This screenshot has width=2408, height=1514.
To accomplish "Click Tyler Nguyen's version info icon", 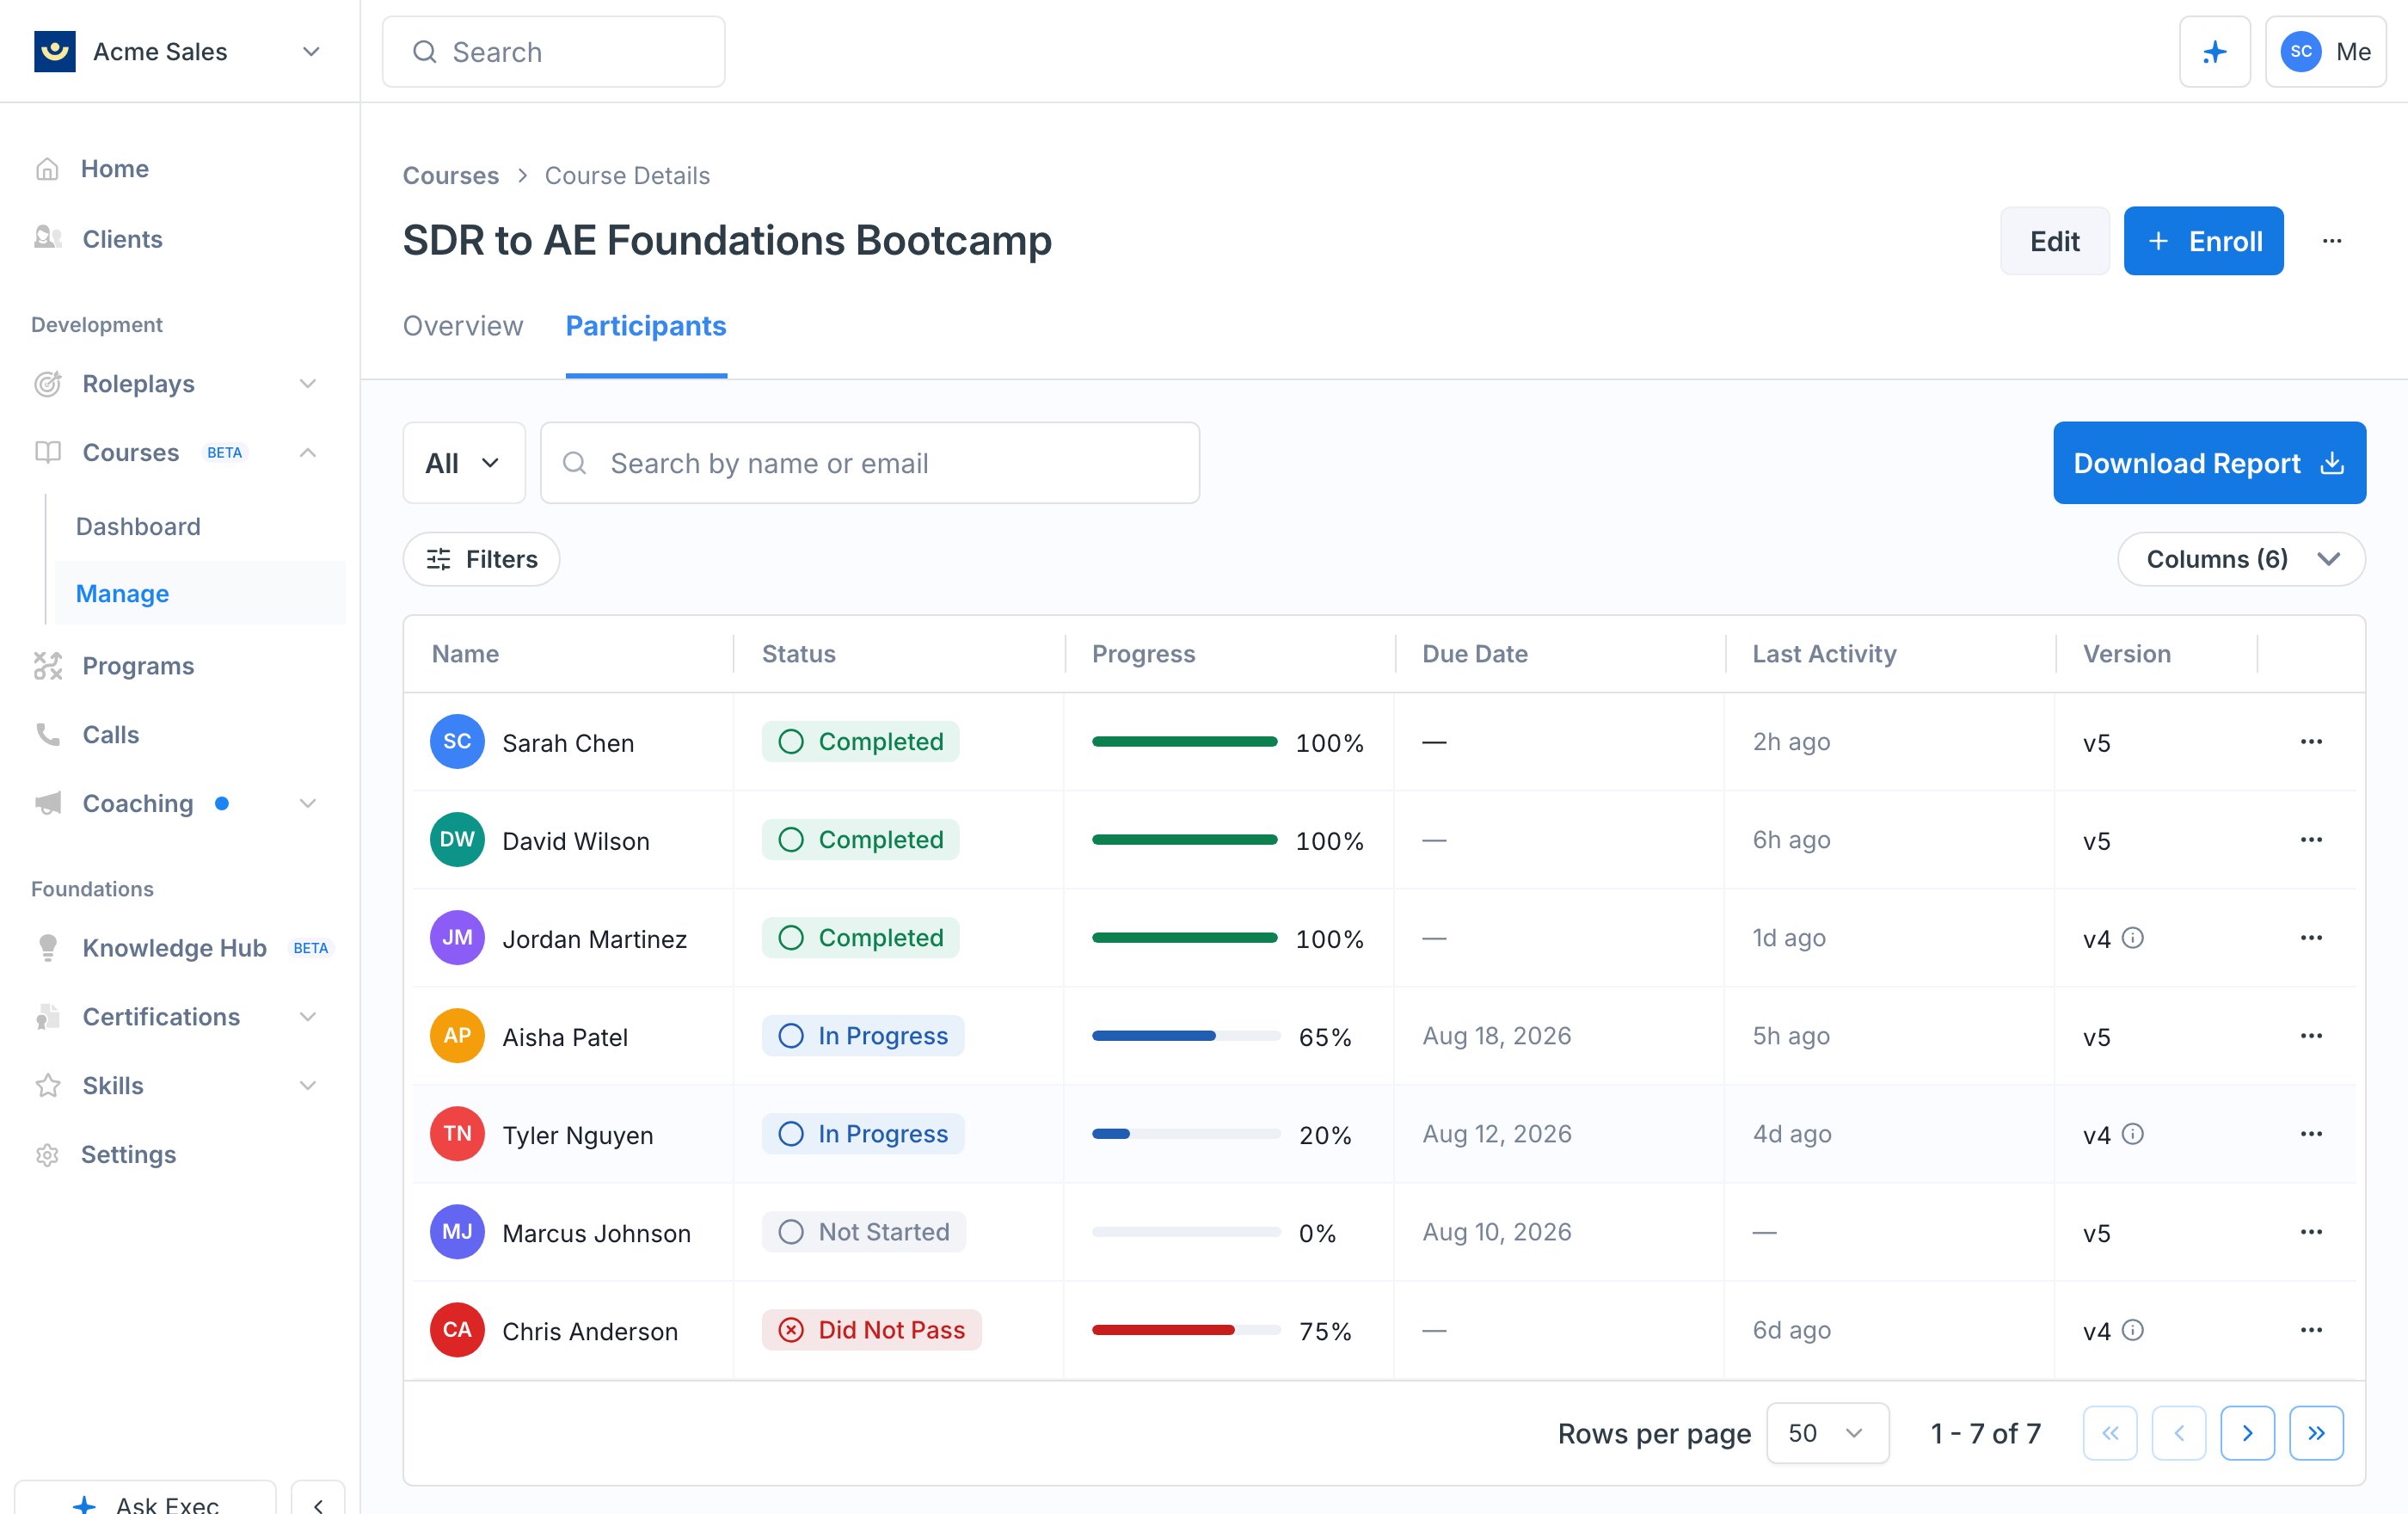I will coord(2132,1134).
